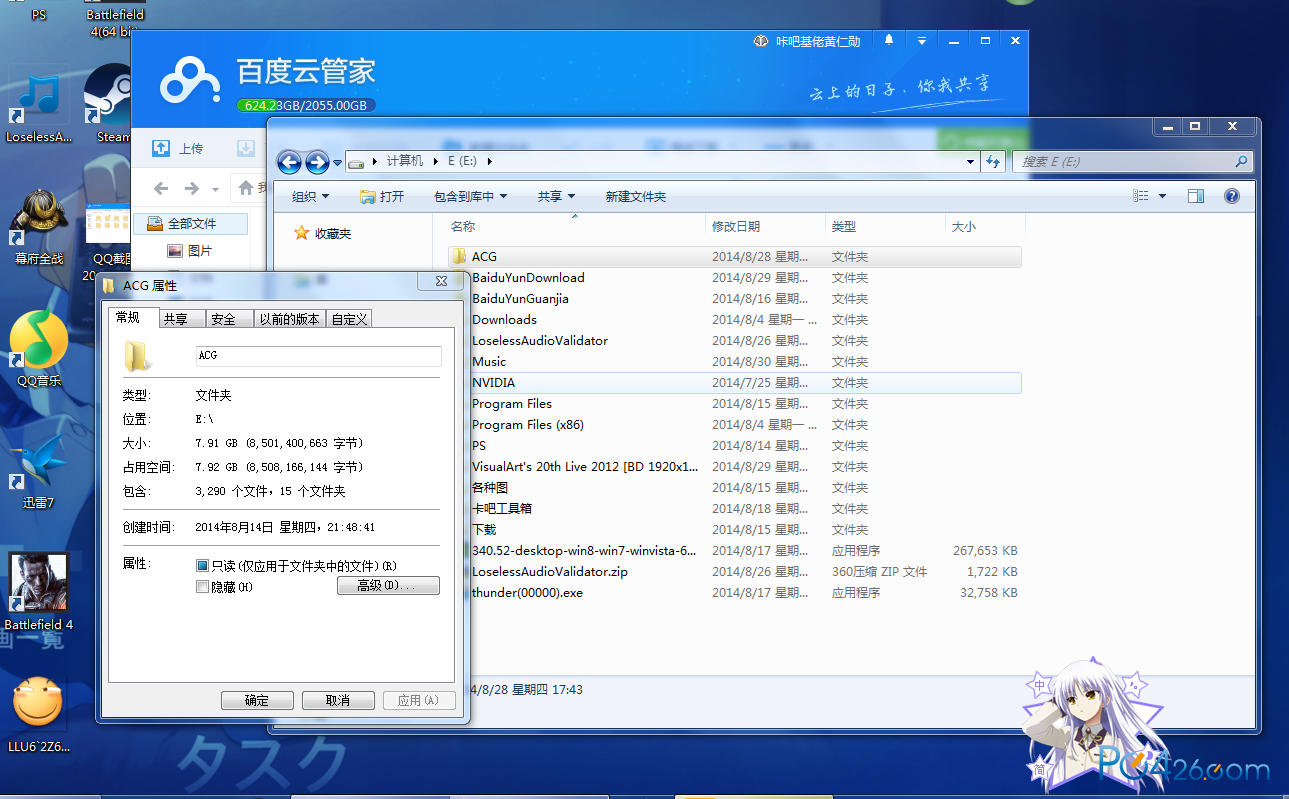Expand view options arrow in Explorer
This screenshot has width=1289, height=799.
1162,196
